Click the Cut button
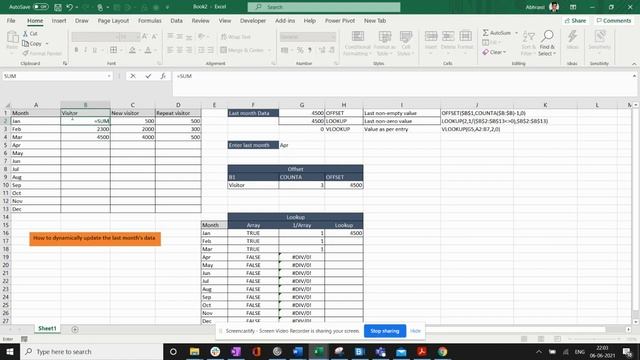This screenshot has height=360, width=640. (x=30, y=34)
